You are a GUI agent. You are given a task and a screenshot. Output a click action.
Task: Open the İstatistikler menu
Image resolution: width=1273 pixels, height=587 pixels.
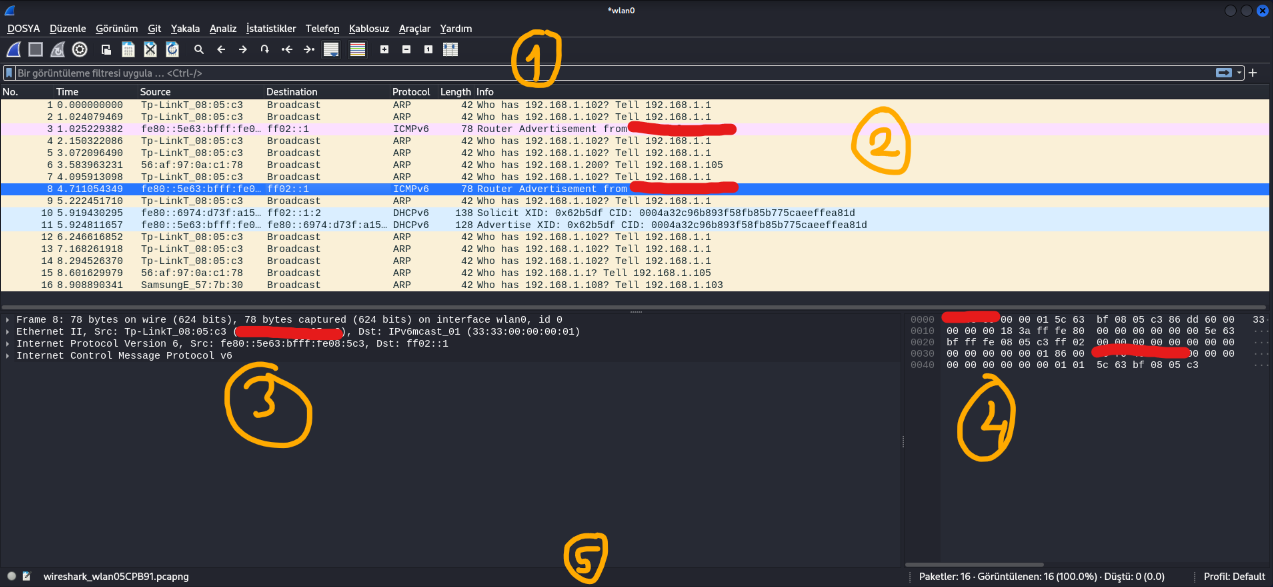pos(271,28)
